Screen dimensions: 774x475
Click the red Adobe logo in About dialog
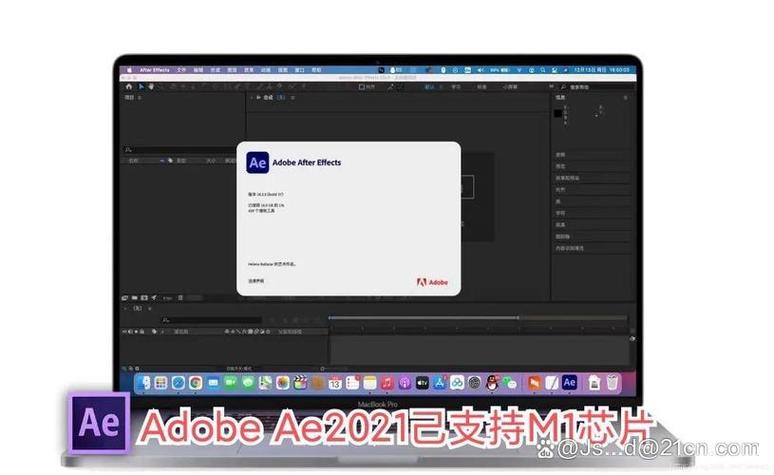[432, 282]
